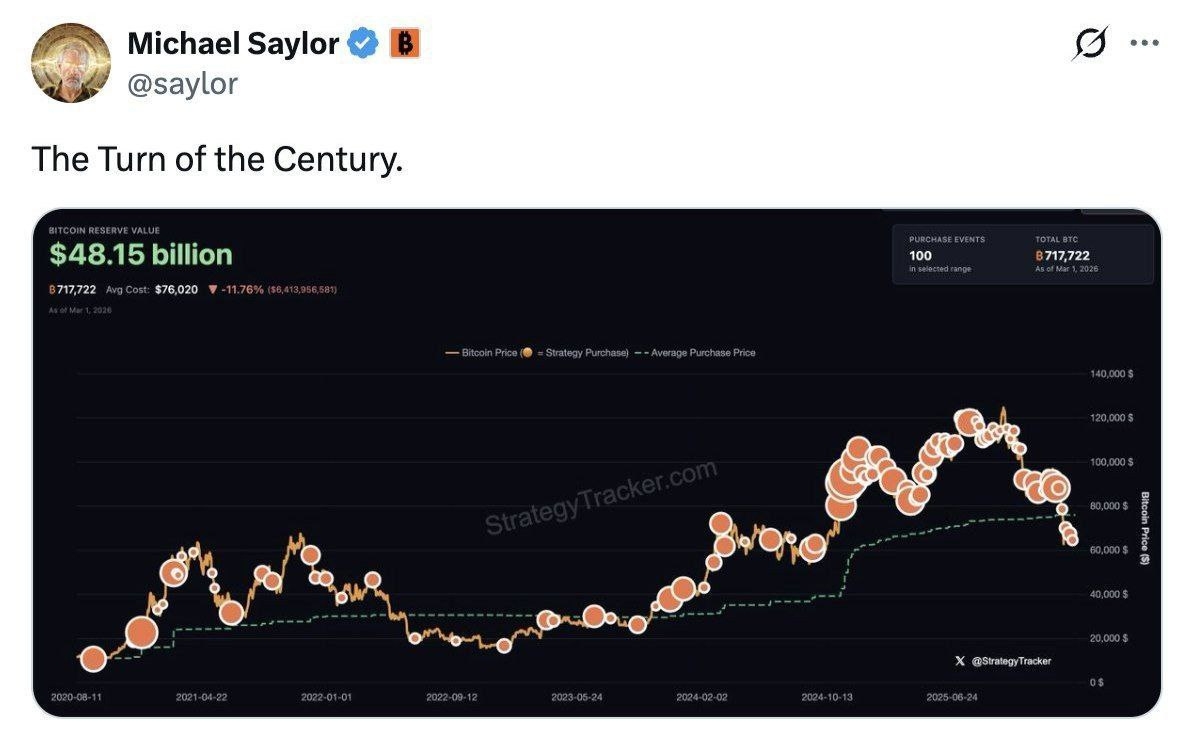
Task: Click the tweet text "The Turn of the Century."
Action: click(x=217, y=158)
